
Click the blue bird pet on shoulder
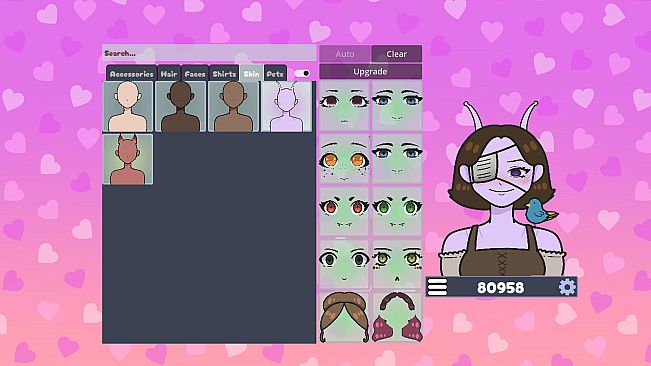540,211
